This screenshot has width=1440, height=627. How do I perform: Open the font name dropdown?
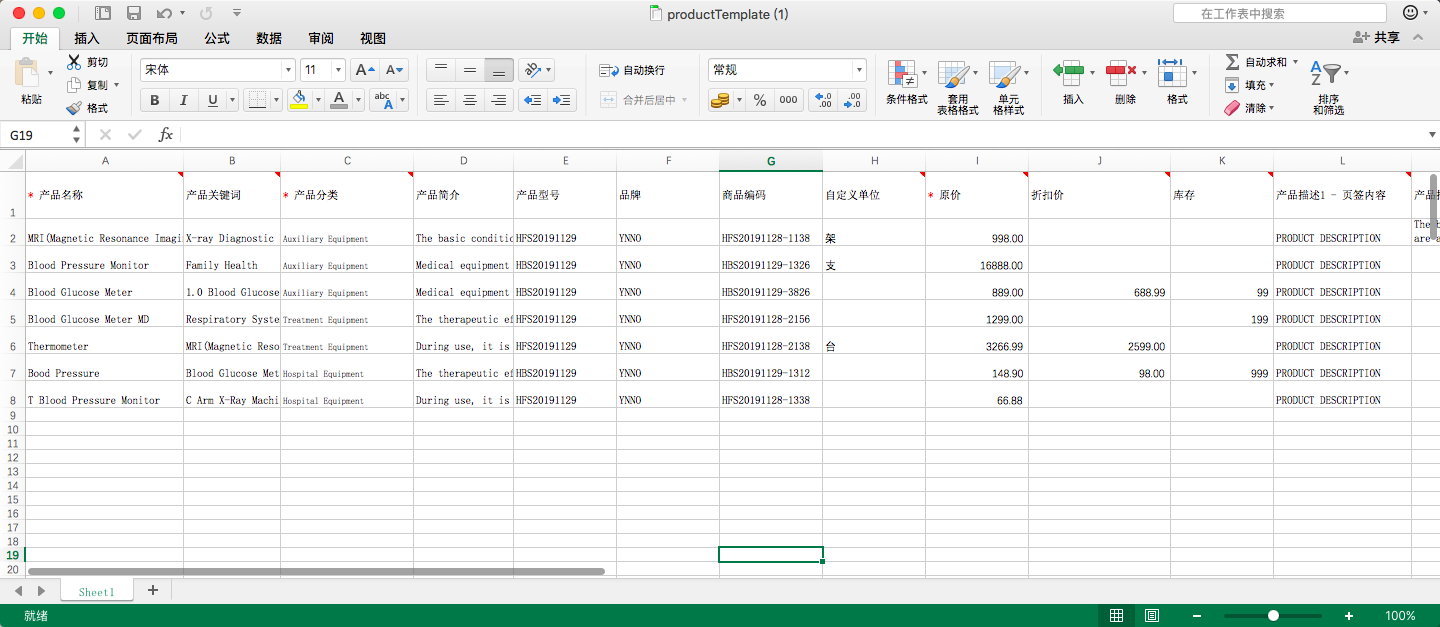(x=288, y=70)
